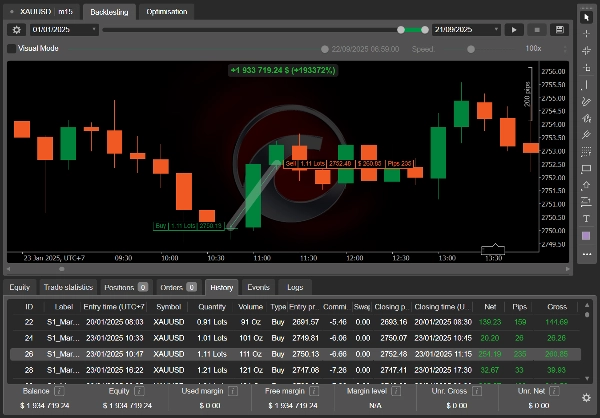This screenshot has width=600, height=418.
Task: Click the purple color swatch in toolbar
Action: (x=586, y=236)
